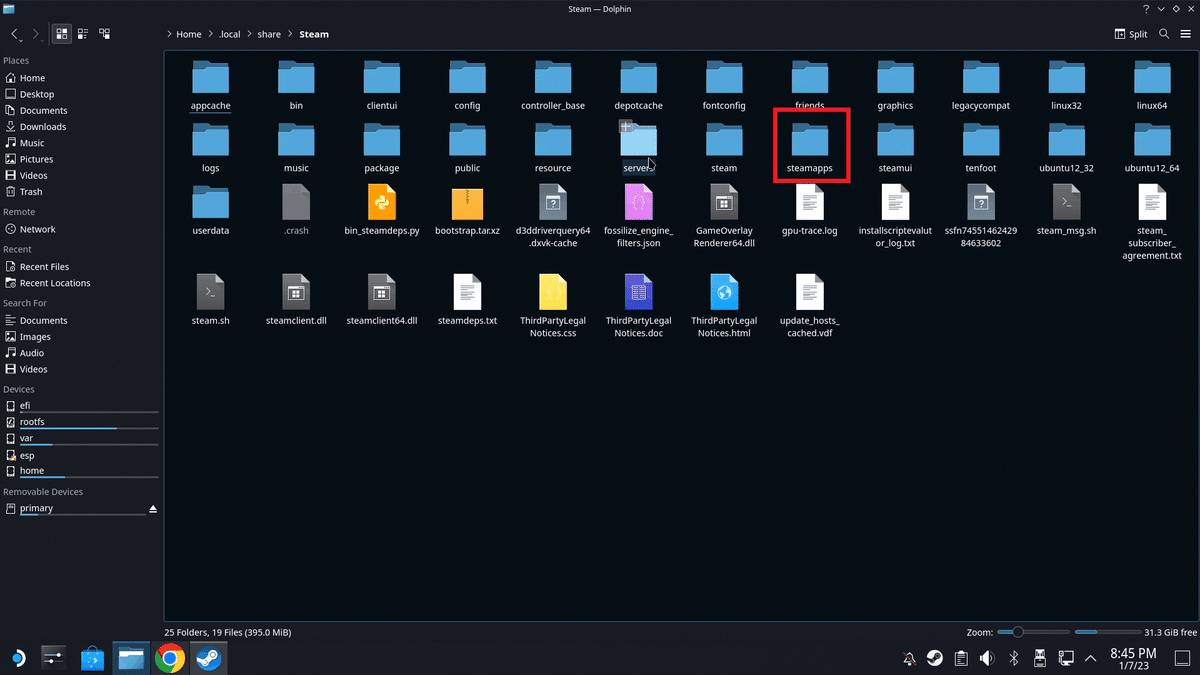The height and width of the screenshot is (675, 1200).
Task: Click the 31.3 GiB free space bar
Action: (1107, 632)
